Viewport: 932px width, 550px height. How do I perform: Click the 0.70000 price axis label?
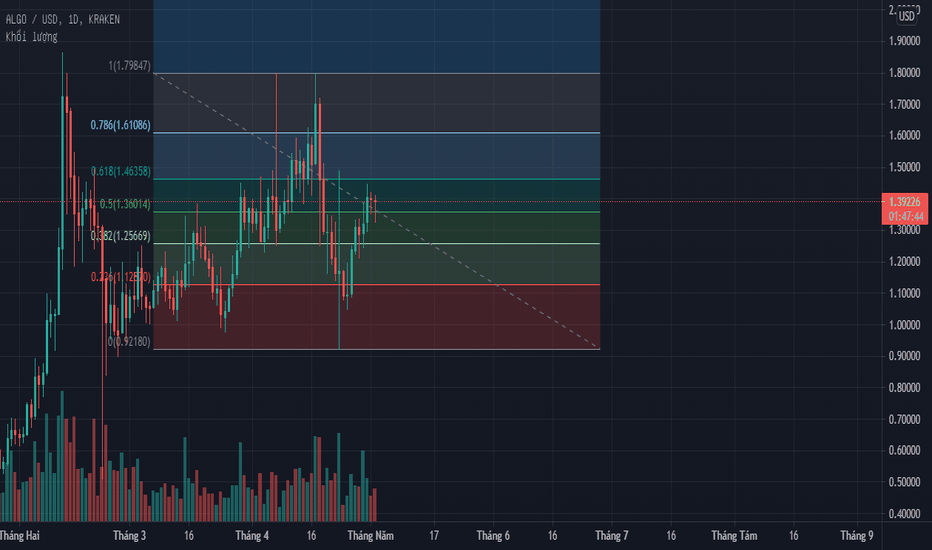pos(905,419)
